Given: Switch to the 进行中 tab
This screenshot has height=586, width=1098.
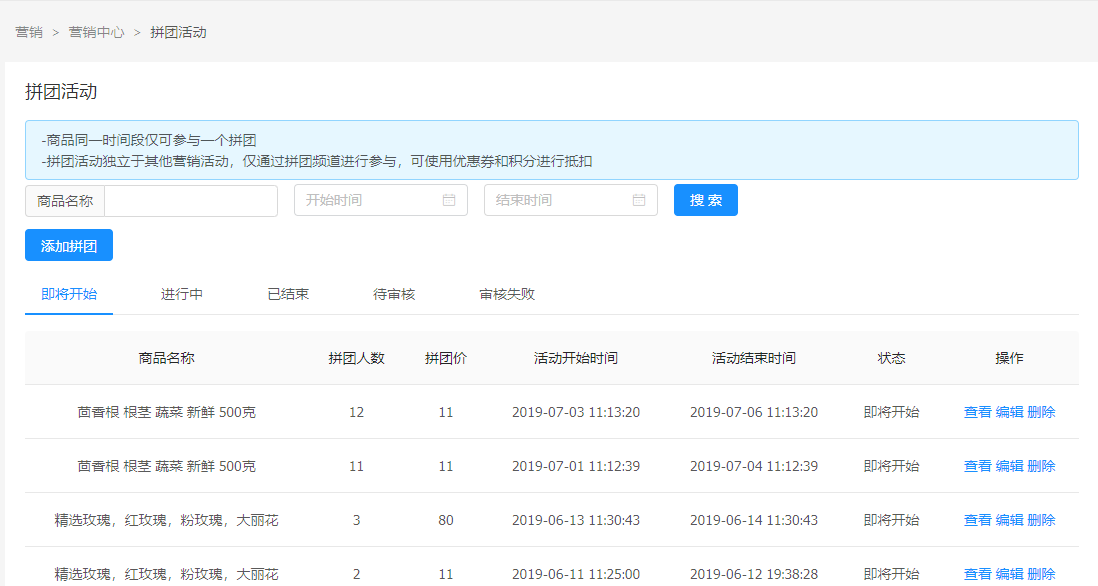Looking at the screenshot, I should [182, 294].
